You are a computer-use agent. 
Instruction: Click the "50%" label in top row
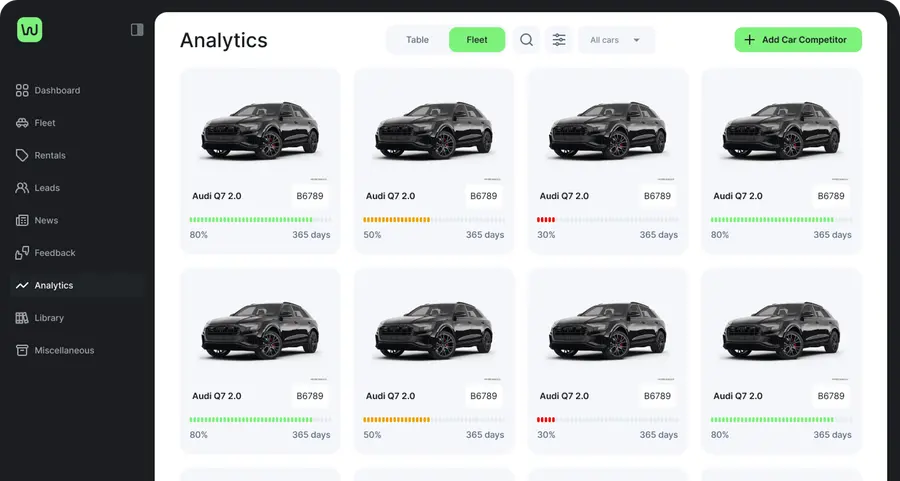[372, 235]
